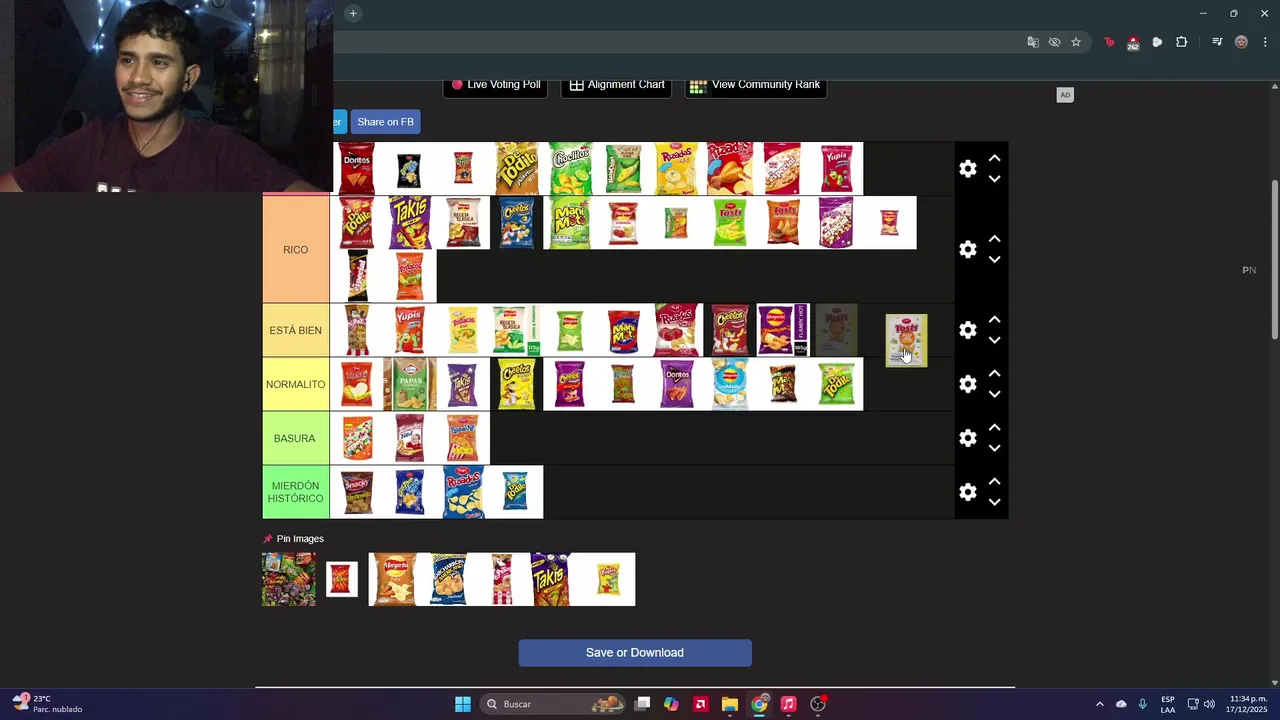Image resolution: width=1280 pixels, height=720 pixels.
Task: Toggle the crossed-eye icon in address bar
Action: click(x=1054, y=42)
